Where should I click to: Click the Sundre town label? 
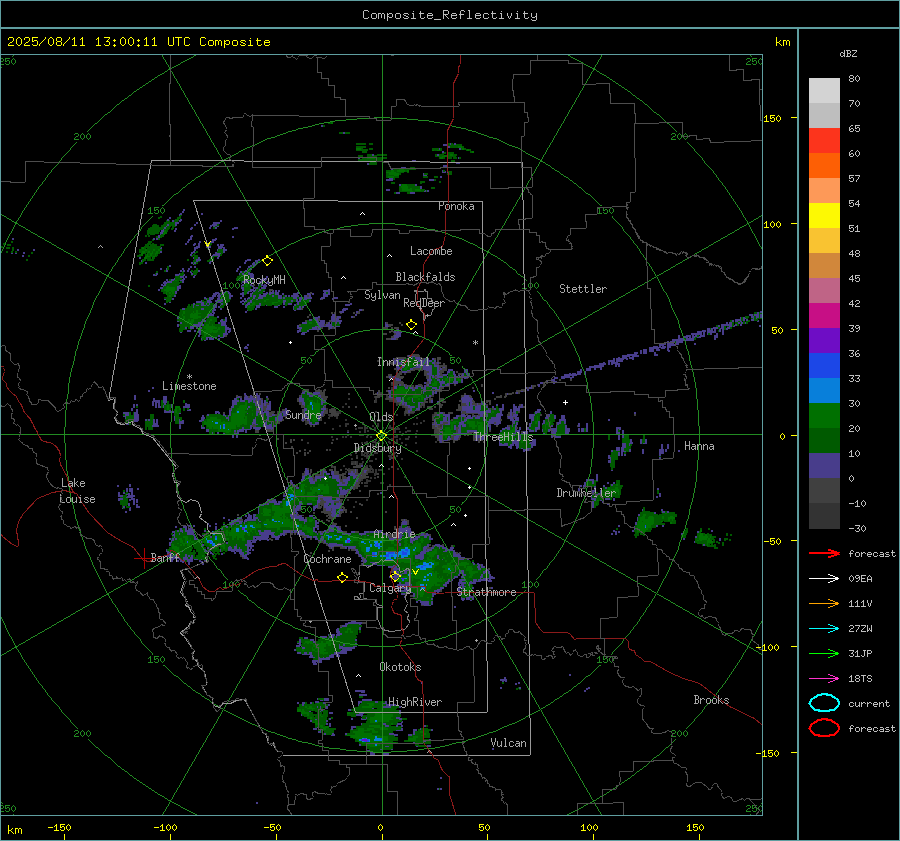(303, 415)
